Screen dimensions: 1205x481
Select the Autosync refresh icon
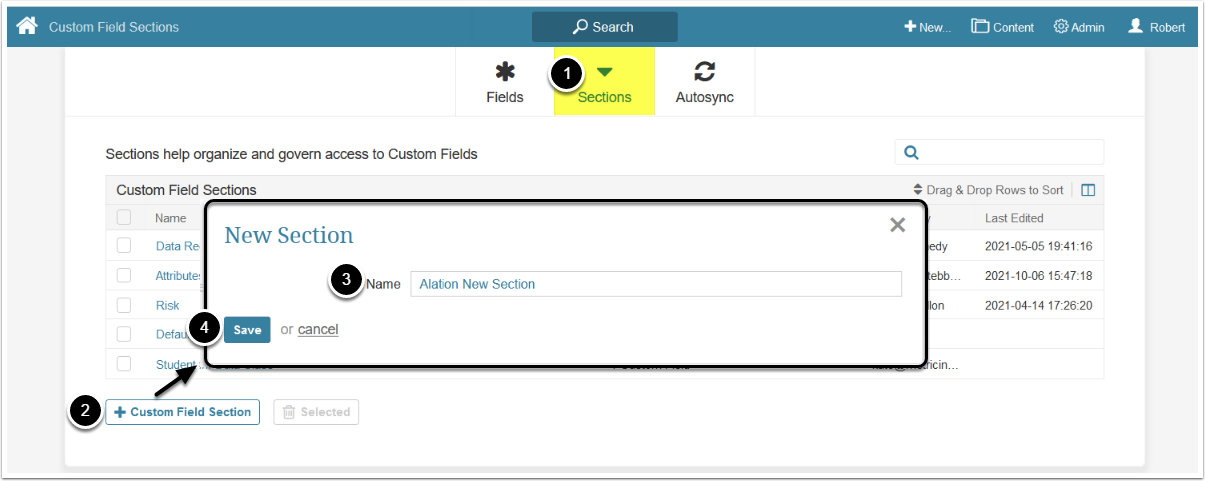[704, 72]
